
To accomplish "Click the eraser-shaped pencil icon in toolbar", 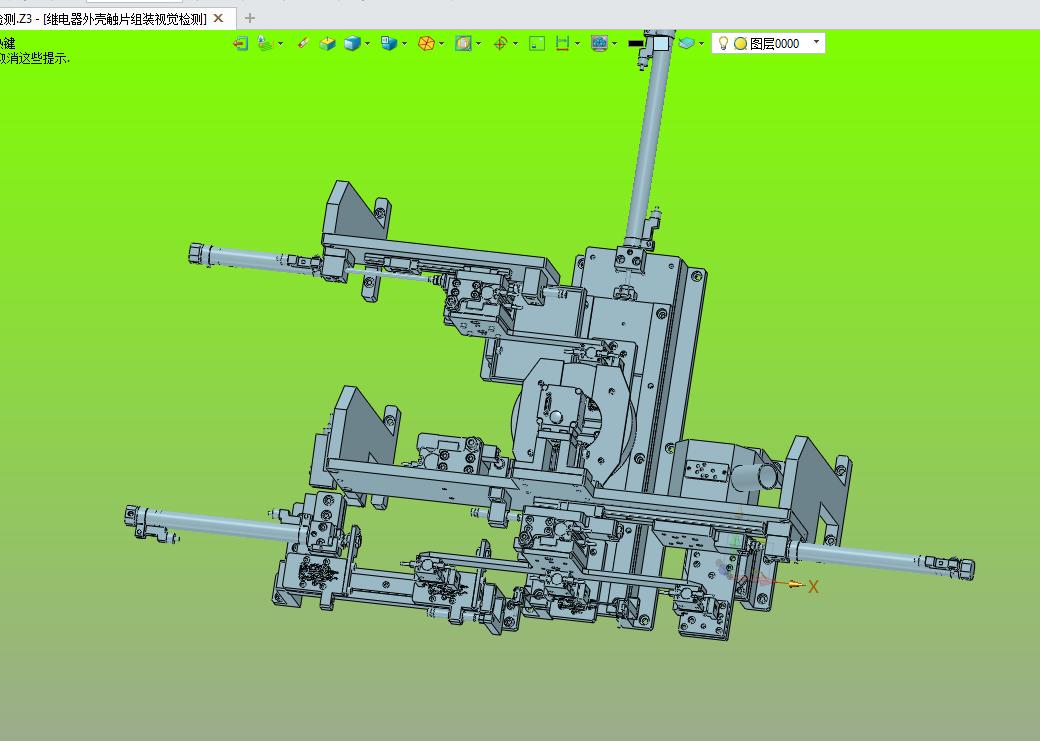I will click(303, 43).
